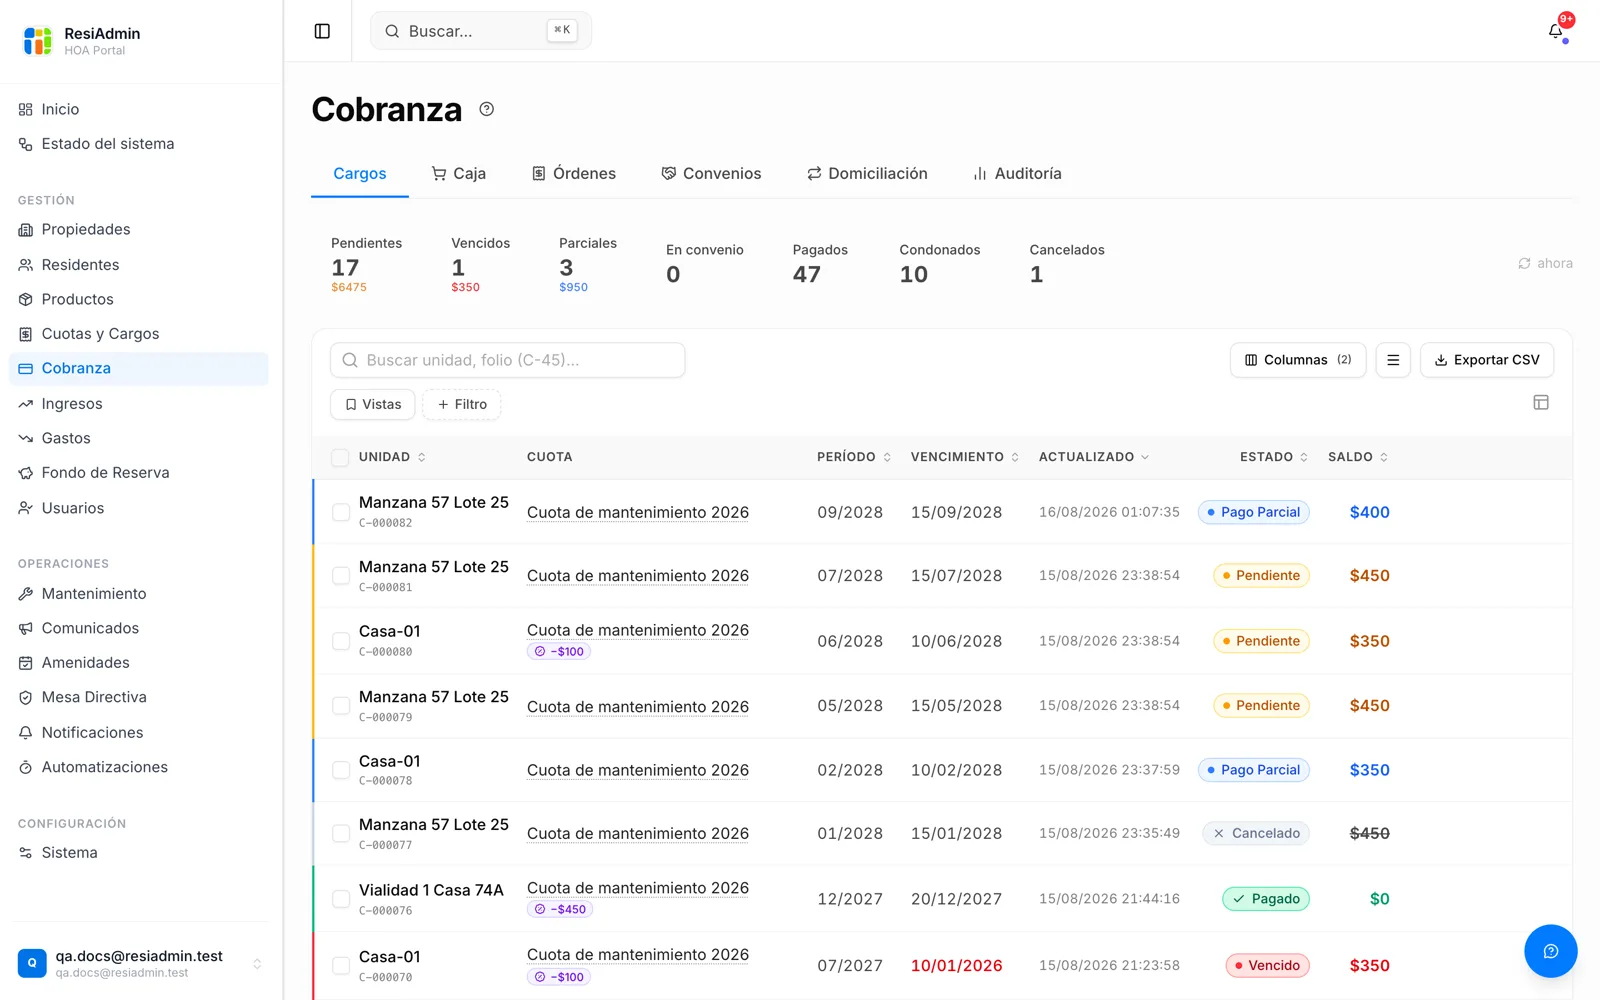Expand the qa.docs account switcher
The height and width of the screenshot is (1000, 1600).
coord(141,963)
